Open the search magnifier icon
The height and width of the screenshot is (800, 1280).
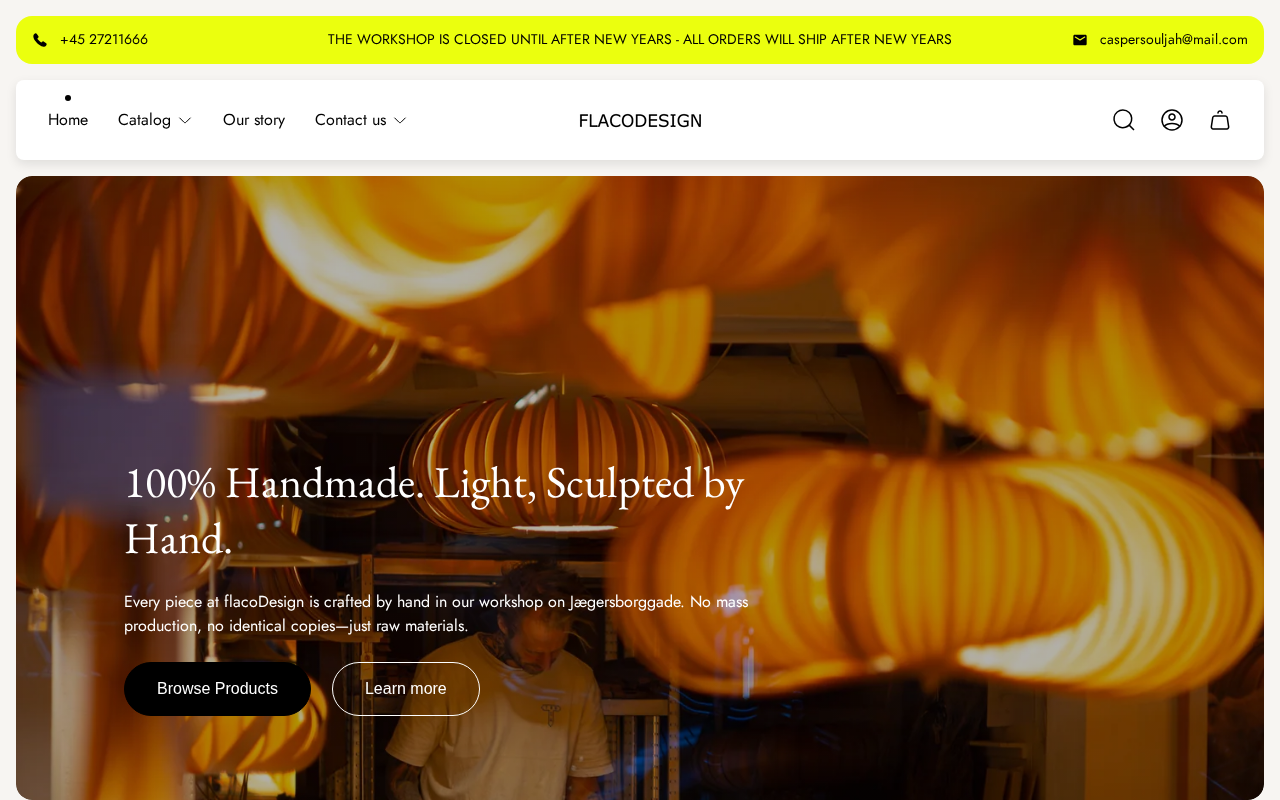tap(1124, 120)
